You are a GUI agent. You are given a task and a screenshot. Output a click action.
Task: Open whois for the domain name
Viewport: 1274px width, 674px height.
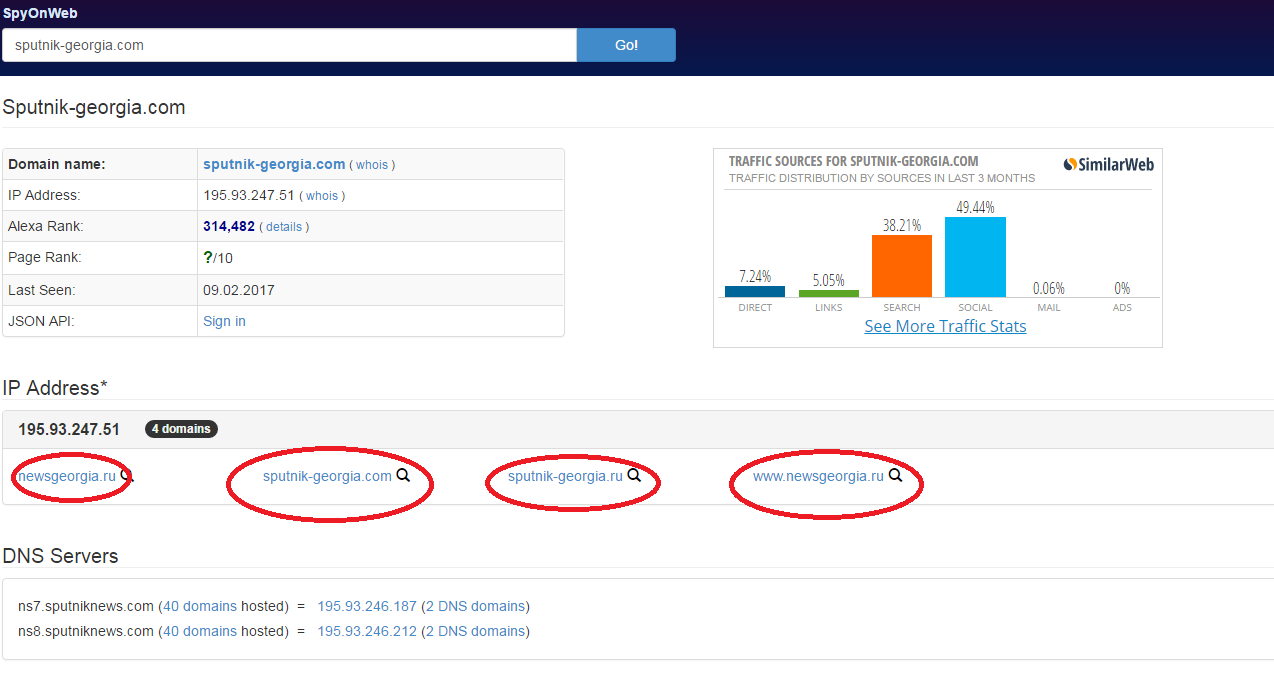pos(372,165)
